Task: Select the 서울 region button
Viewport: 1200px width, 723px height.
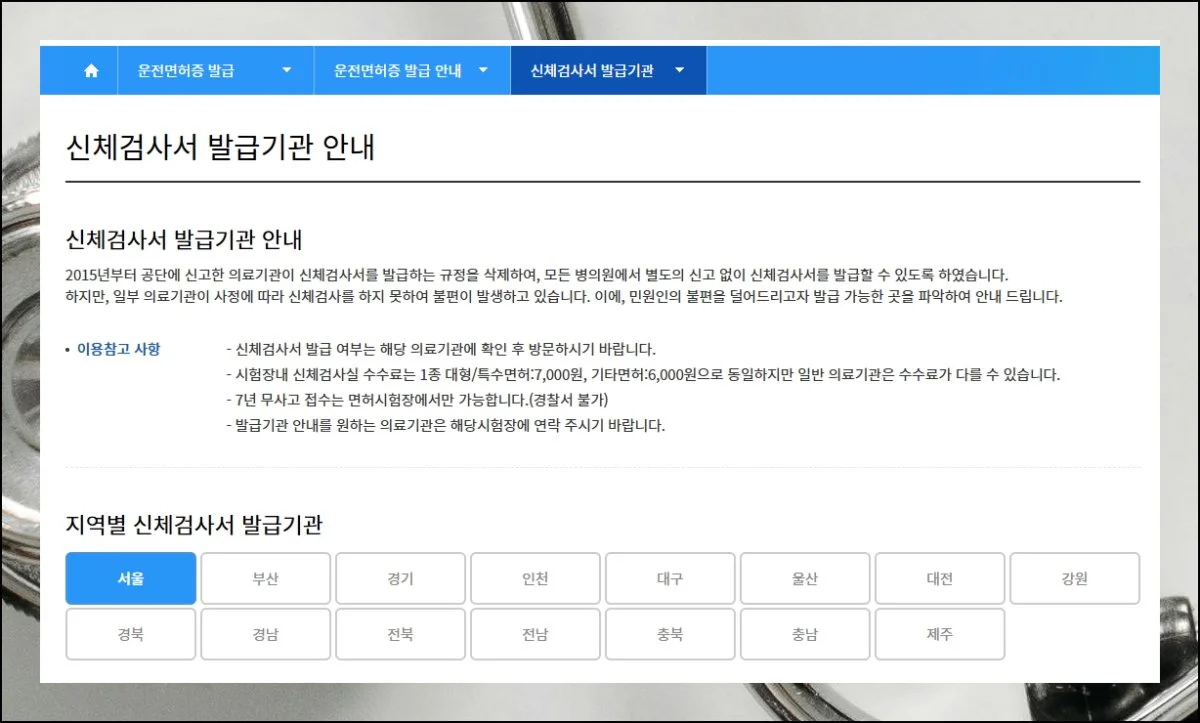Action: coord(130,579)
